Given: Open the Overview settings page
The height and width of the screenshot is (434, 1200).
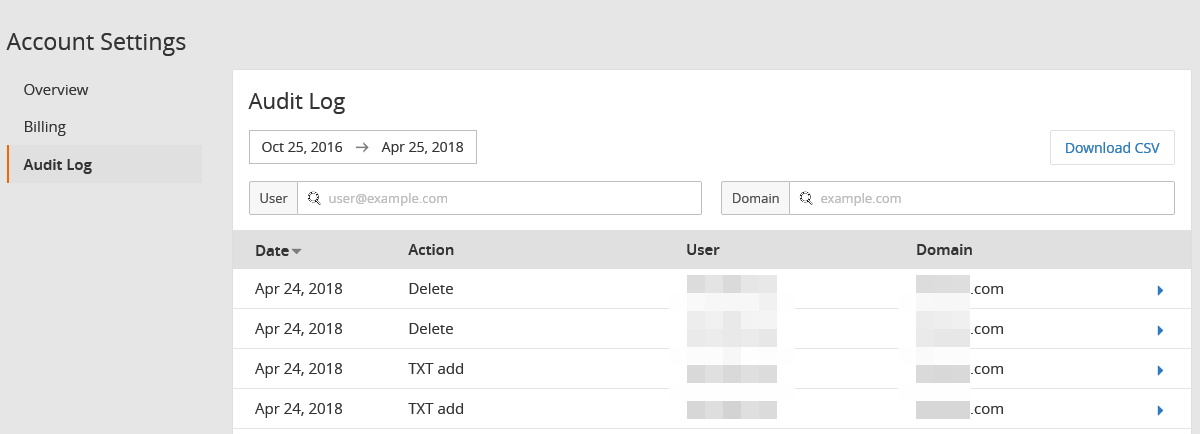Looking at the screenshot, I should 56,89.
